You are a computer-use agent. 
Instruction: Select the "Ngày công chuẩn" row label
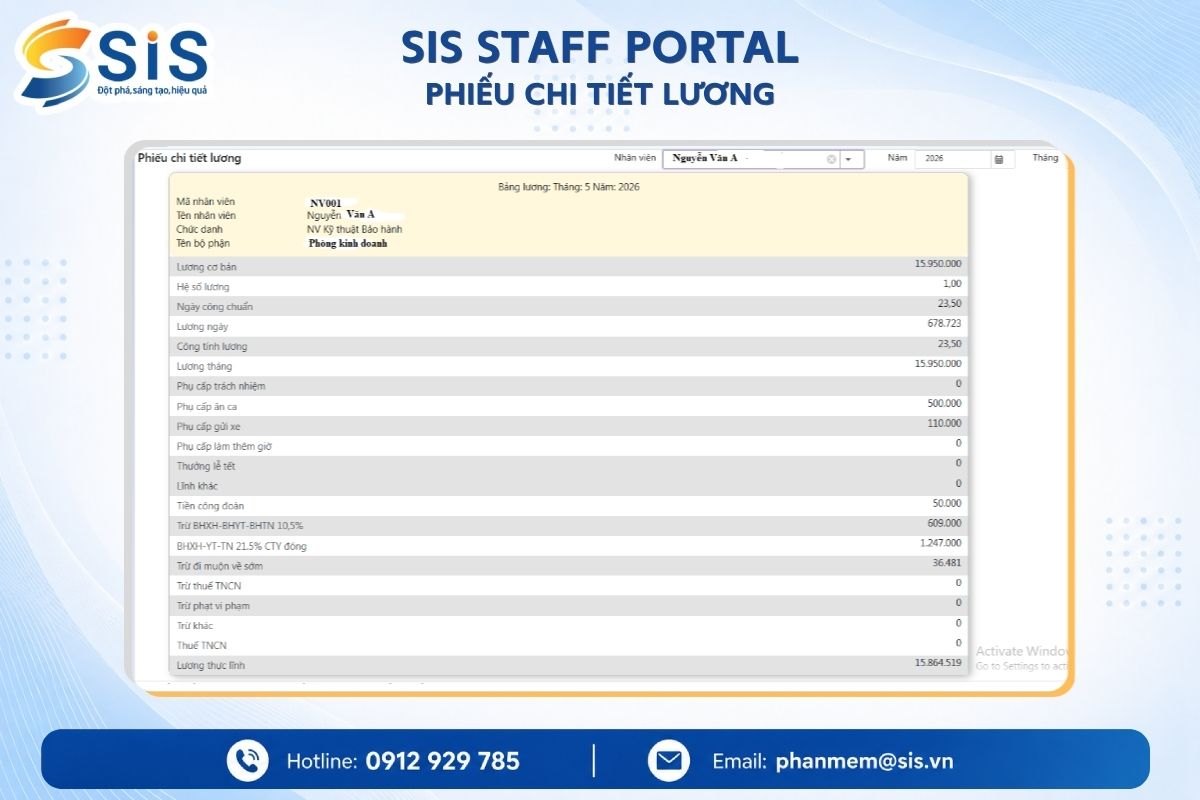pyautogui.click(x=214, y=307)
